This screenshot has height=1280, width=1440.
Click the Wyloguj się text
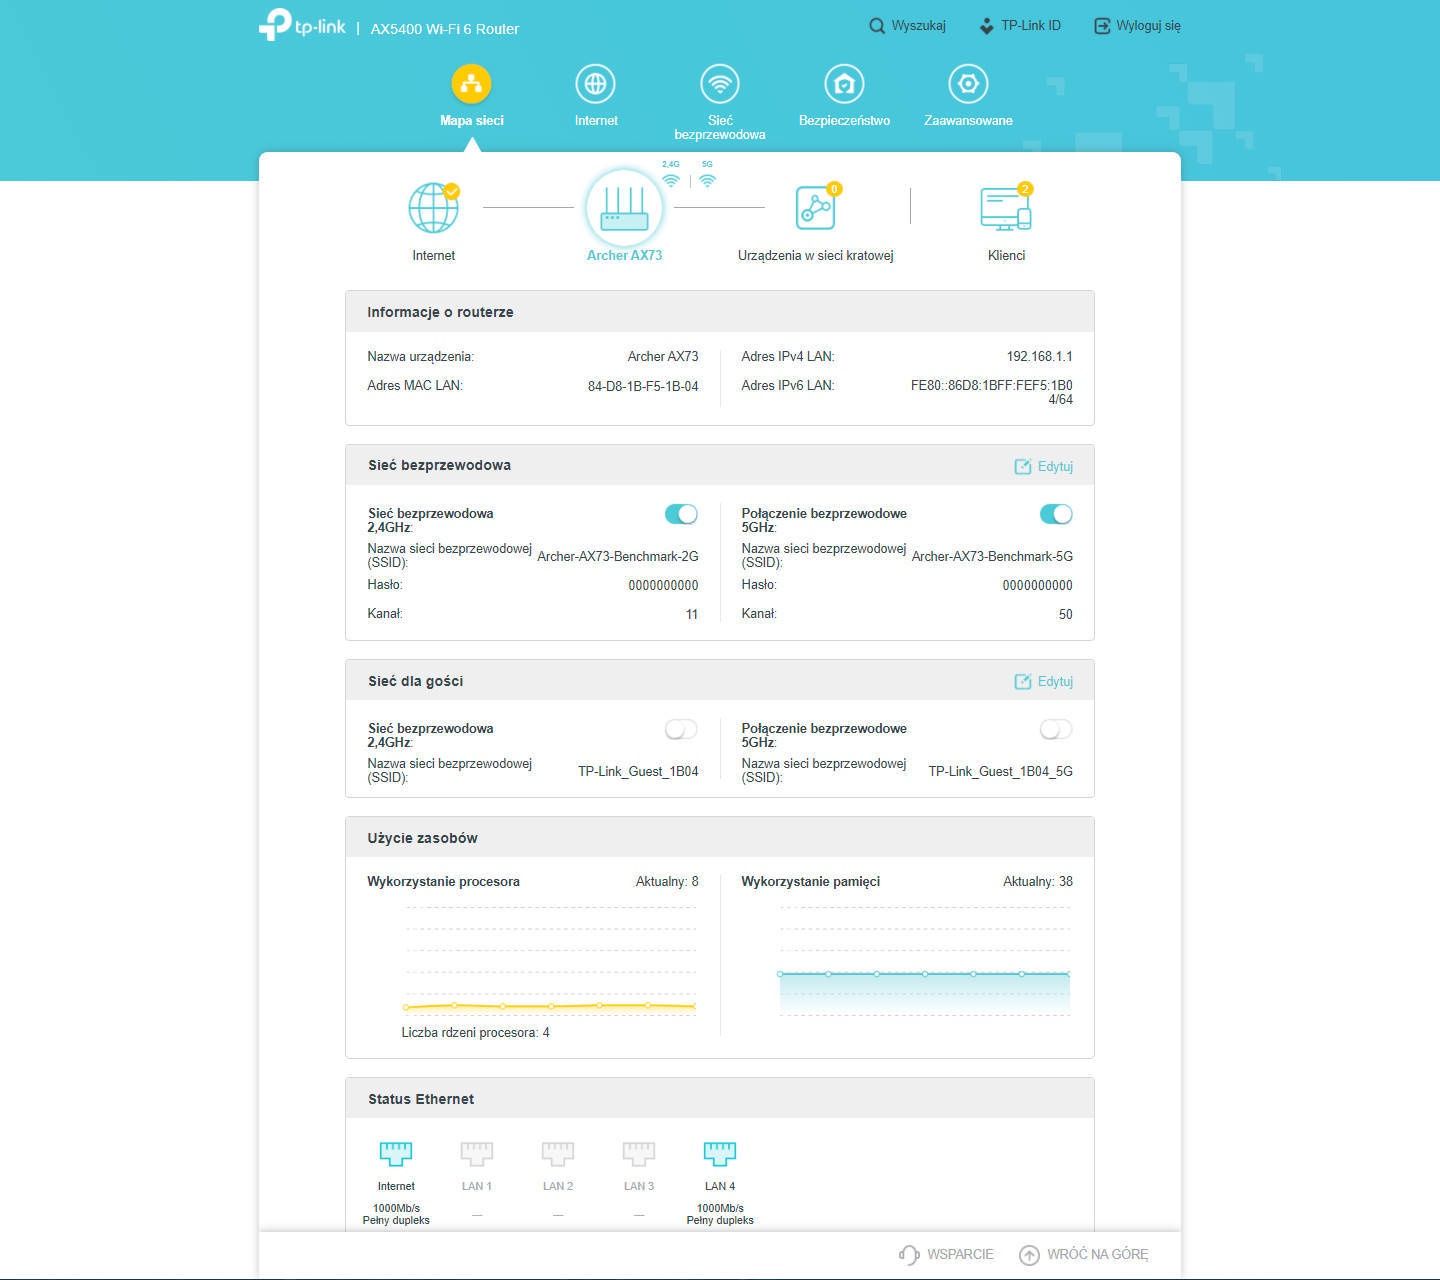click(x=1148, y=26)
